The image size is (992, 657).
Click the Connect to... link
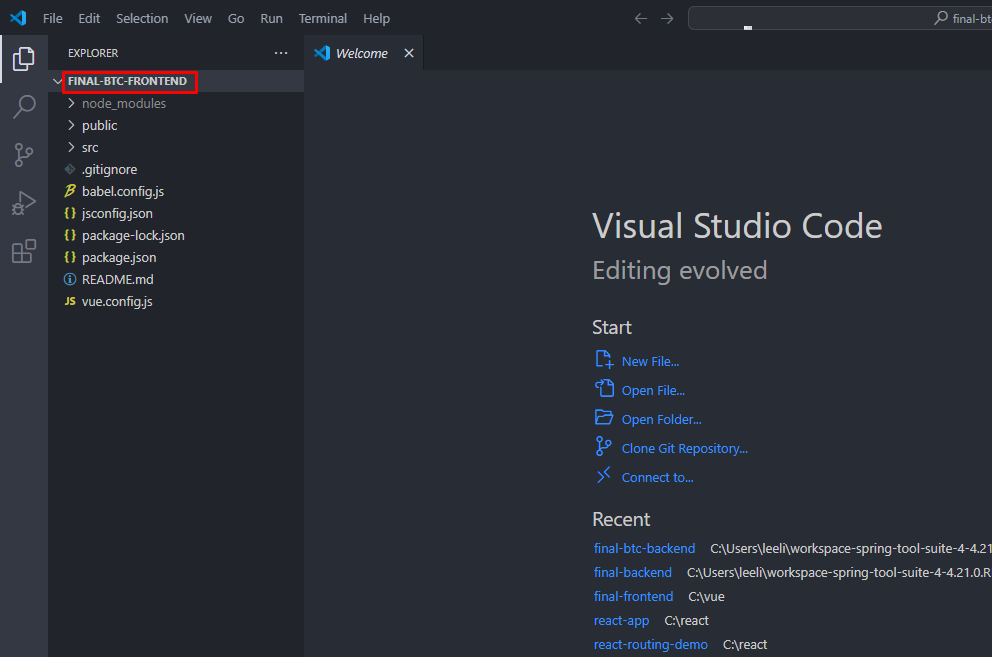[657, 477]
